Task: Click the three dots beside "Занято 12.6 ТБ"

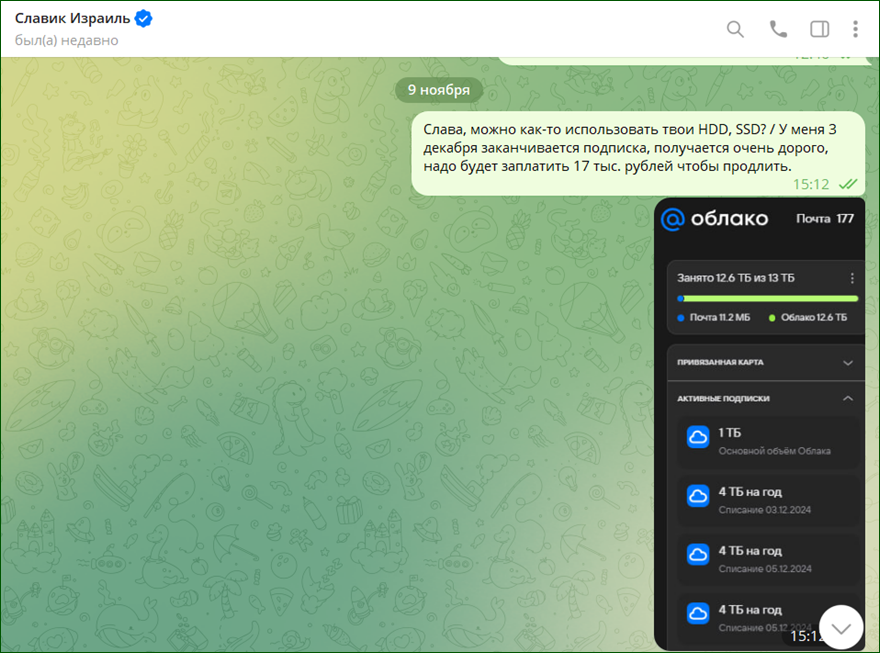Action: pos(852,278)
